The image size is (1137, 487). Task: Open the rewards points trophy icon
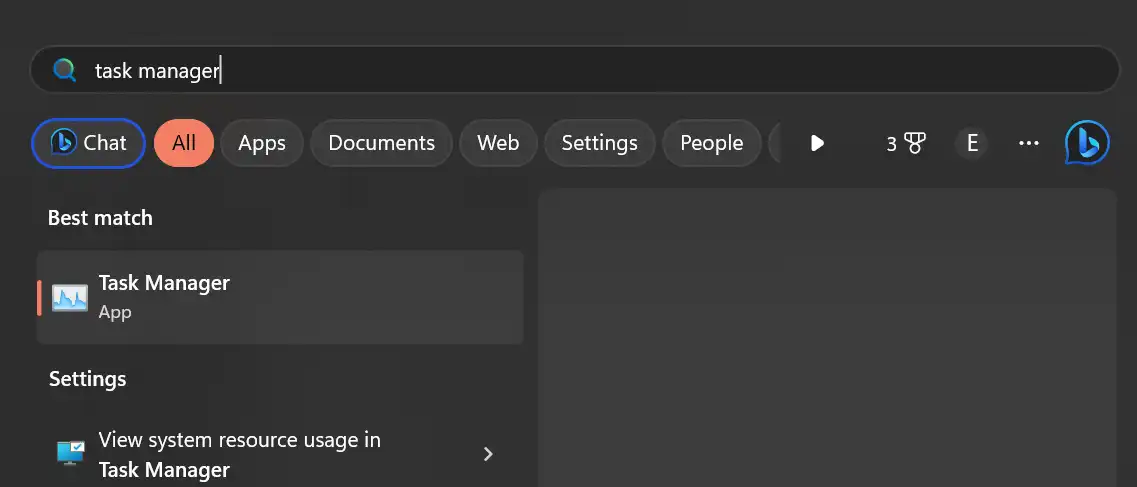click(x=906, y=143)
